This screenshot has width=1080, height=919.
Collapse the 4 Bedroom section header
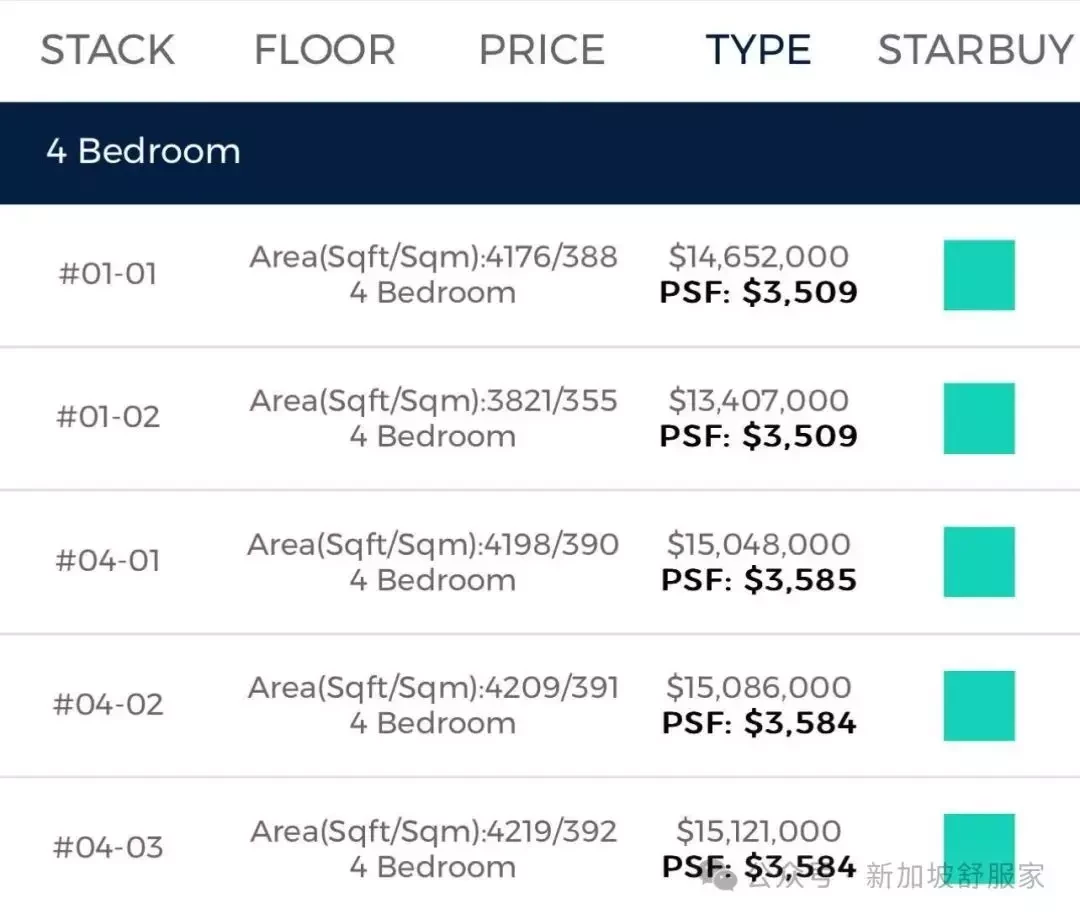(x=540, y=153)
